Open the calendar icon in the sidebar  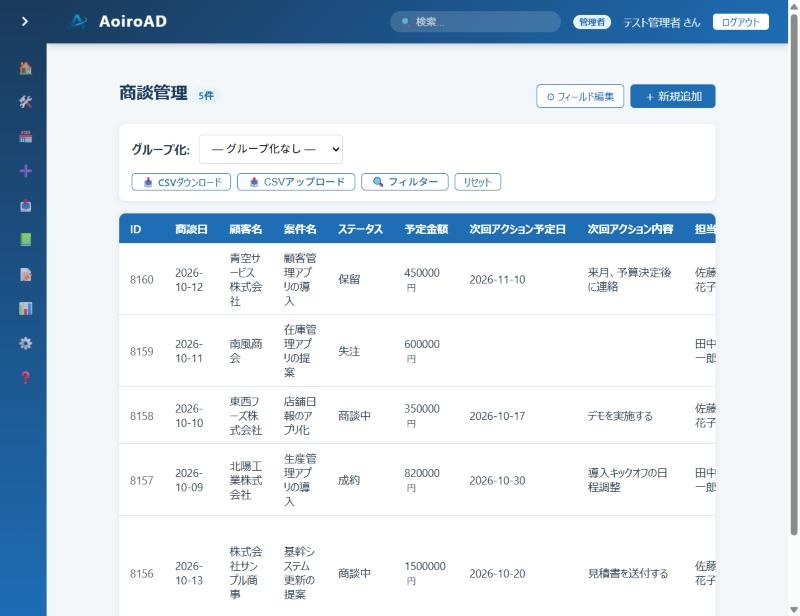tap(26, 137)
